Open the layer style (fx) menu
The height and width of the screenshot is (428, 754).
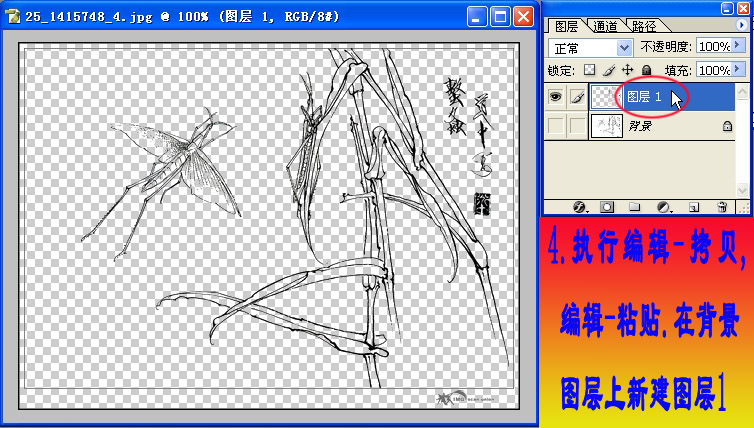click(579, 207)
